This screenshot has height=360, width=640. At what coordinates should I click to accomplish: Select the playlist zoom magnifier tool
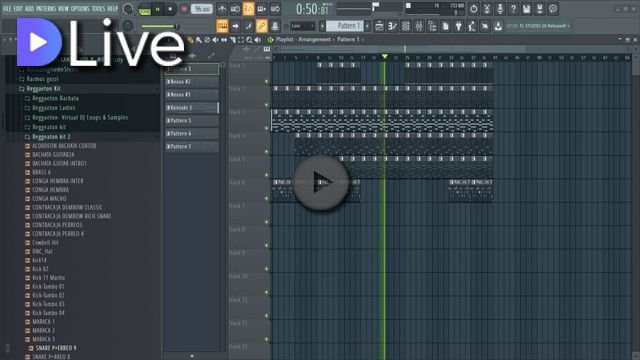tap(249, 40)
